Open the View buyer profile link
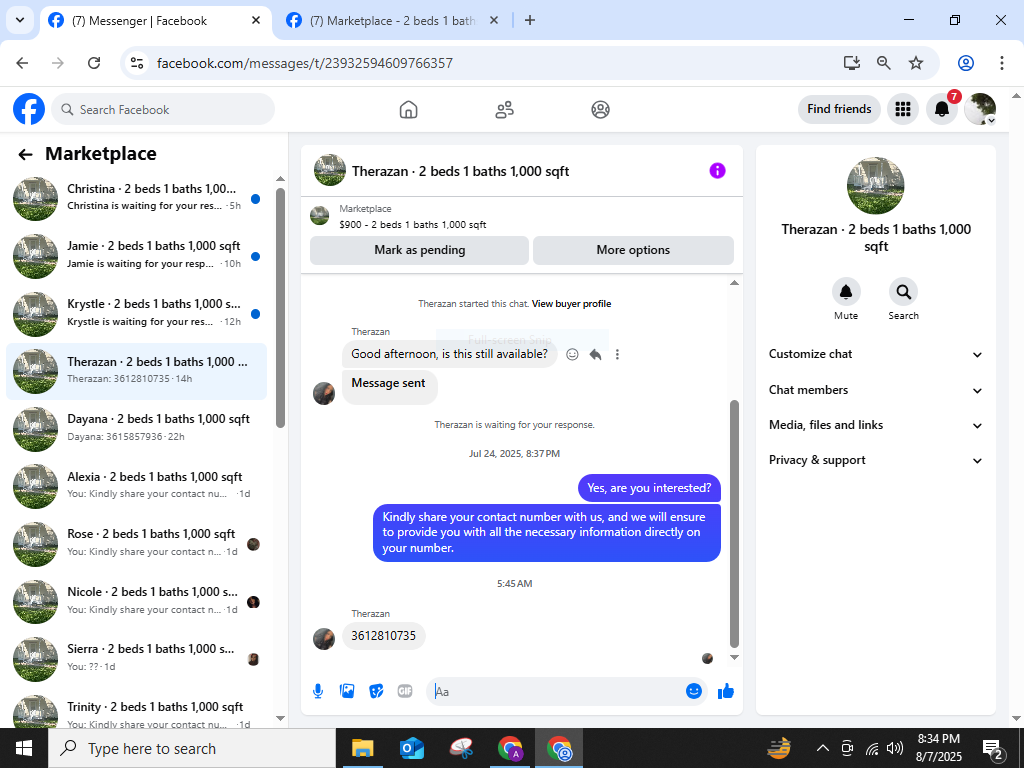This screenshot has width=1024, height=768. 571,304
